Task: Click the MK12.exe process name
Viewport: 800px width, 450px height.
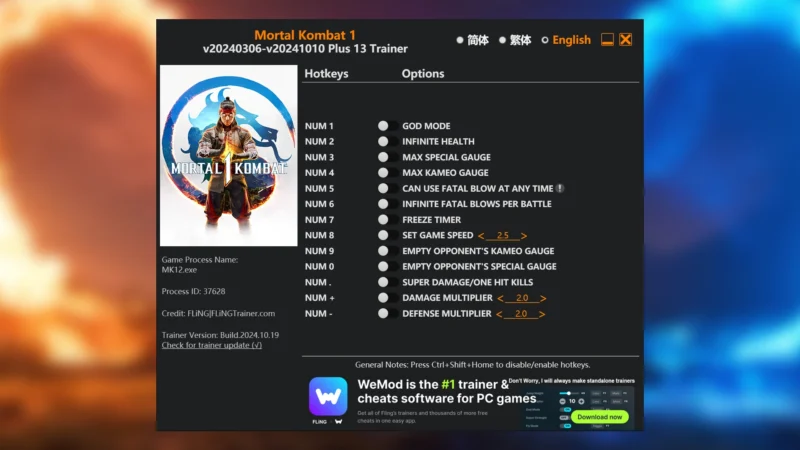Action: (x=179, y=269)
